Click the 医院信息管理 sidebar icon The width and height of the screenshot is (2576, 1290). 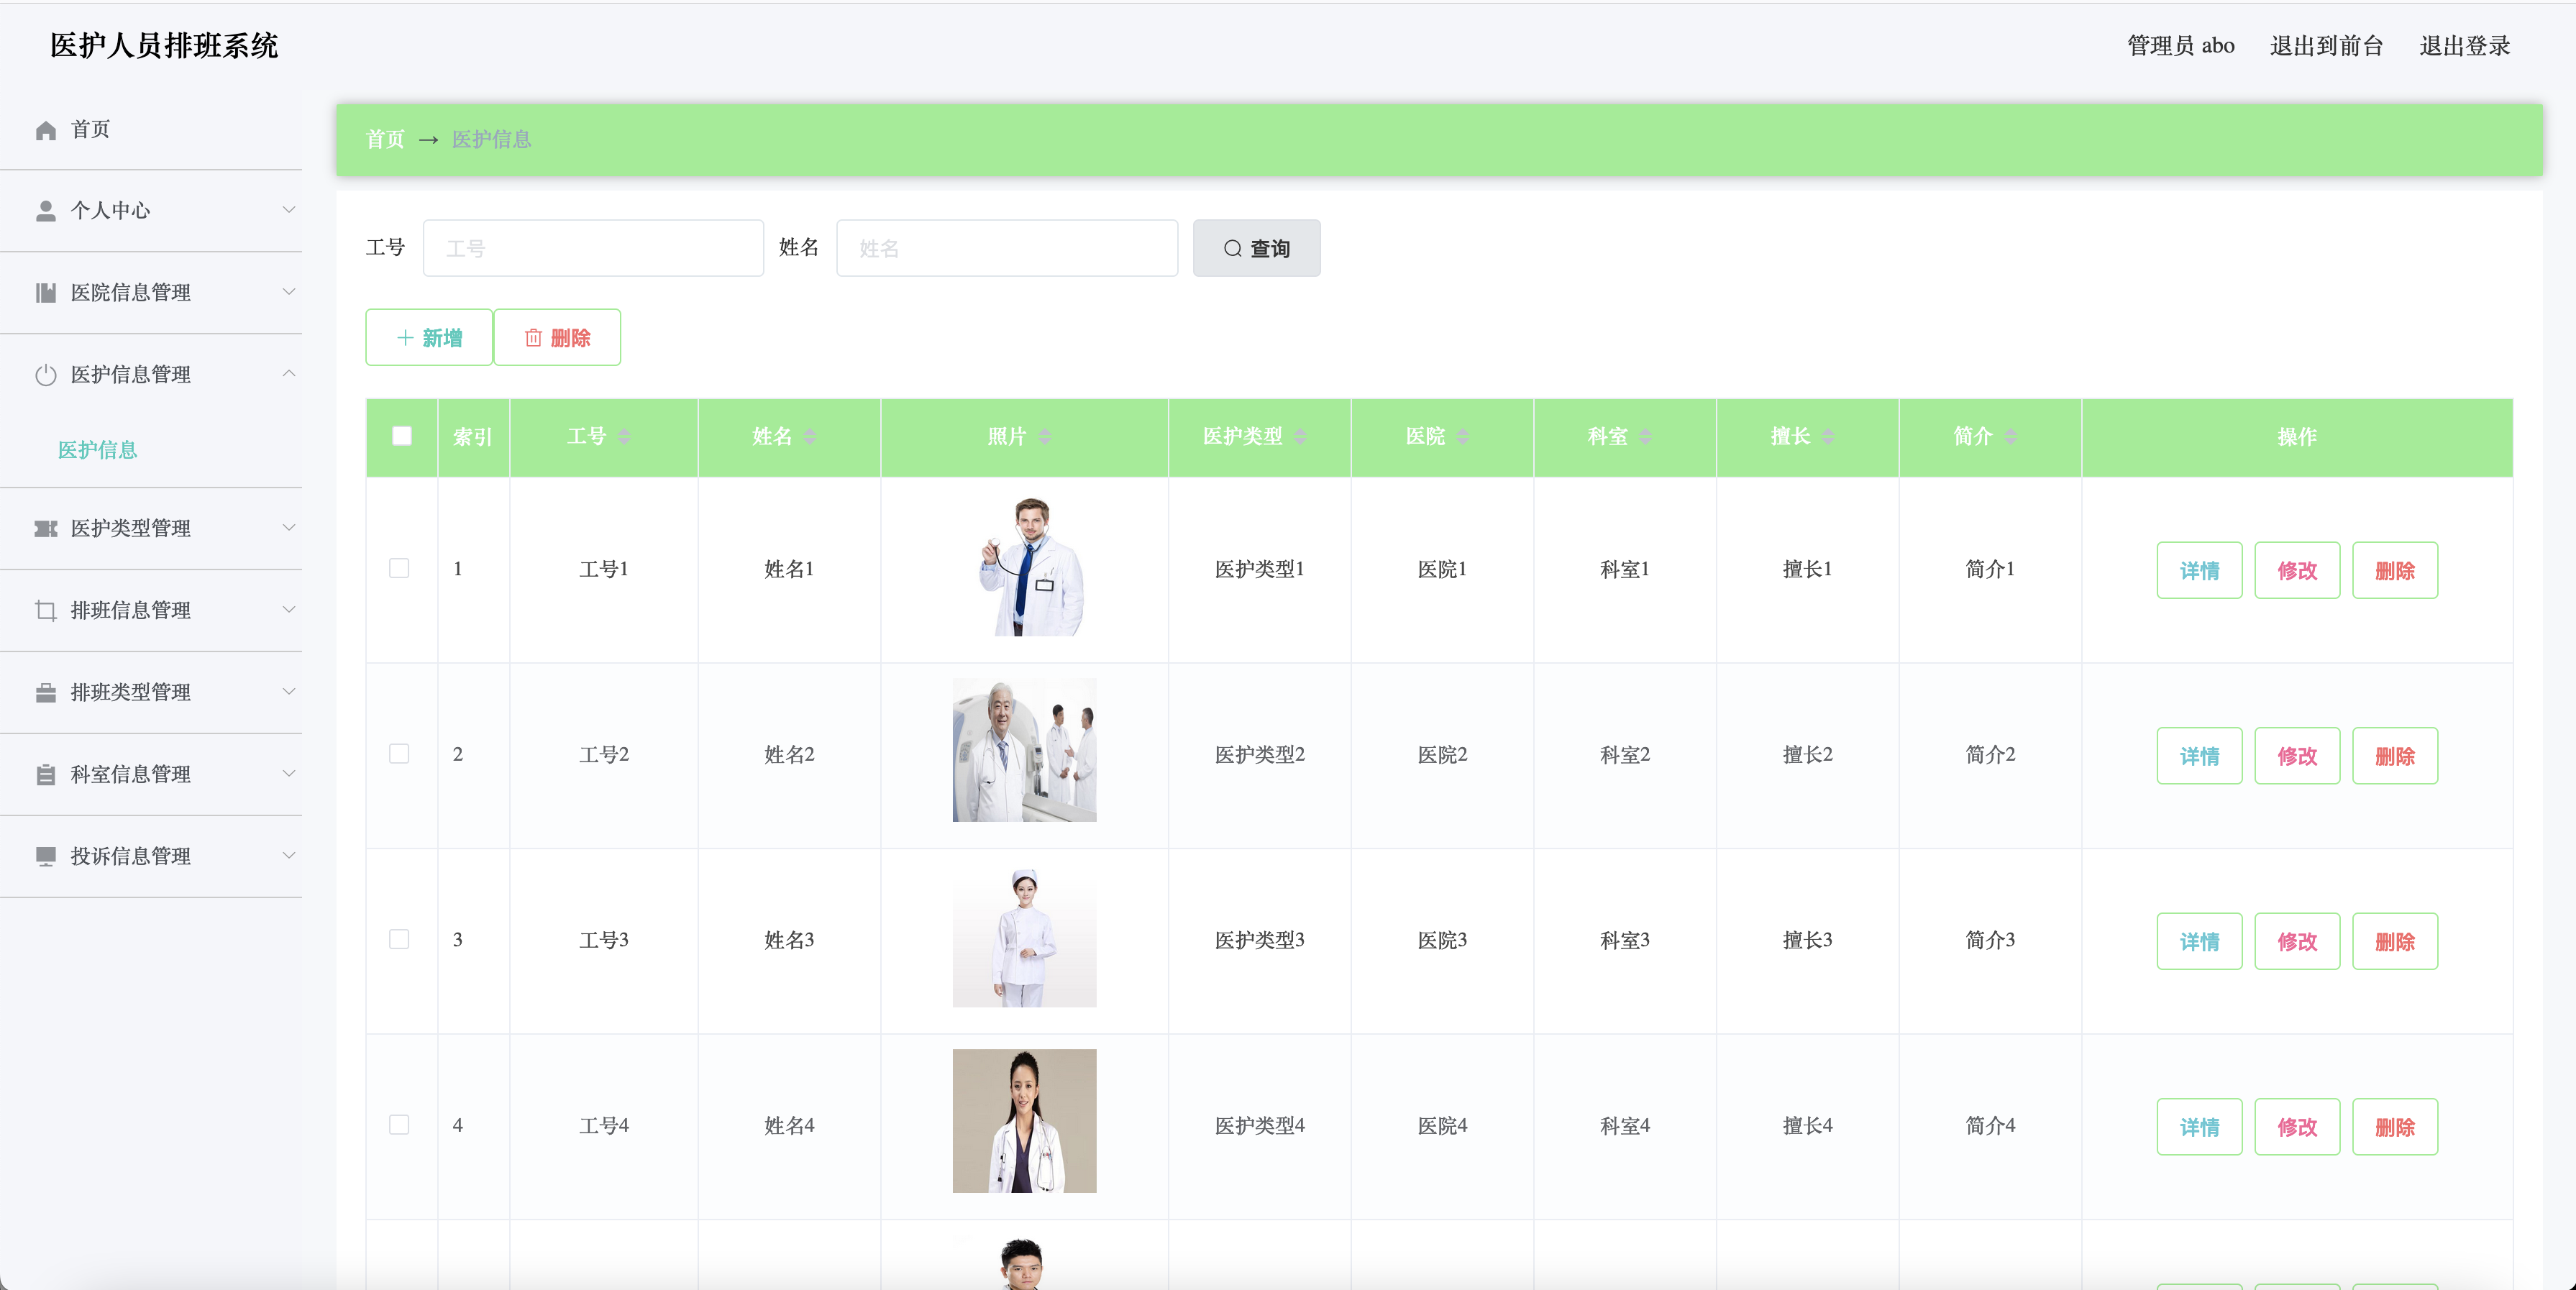[46, 293]
